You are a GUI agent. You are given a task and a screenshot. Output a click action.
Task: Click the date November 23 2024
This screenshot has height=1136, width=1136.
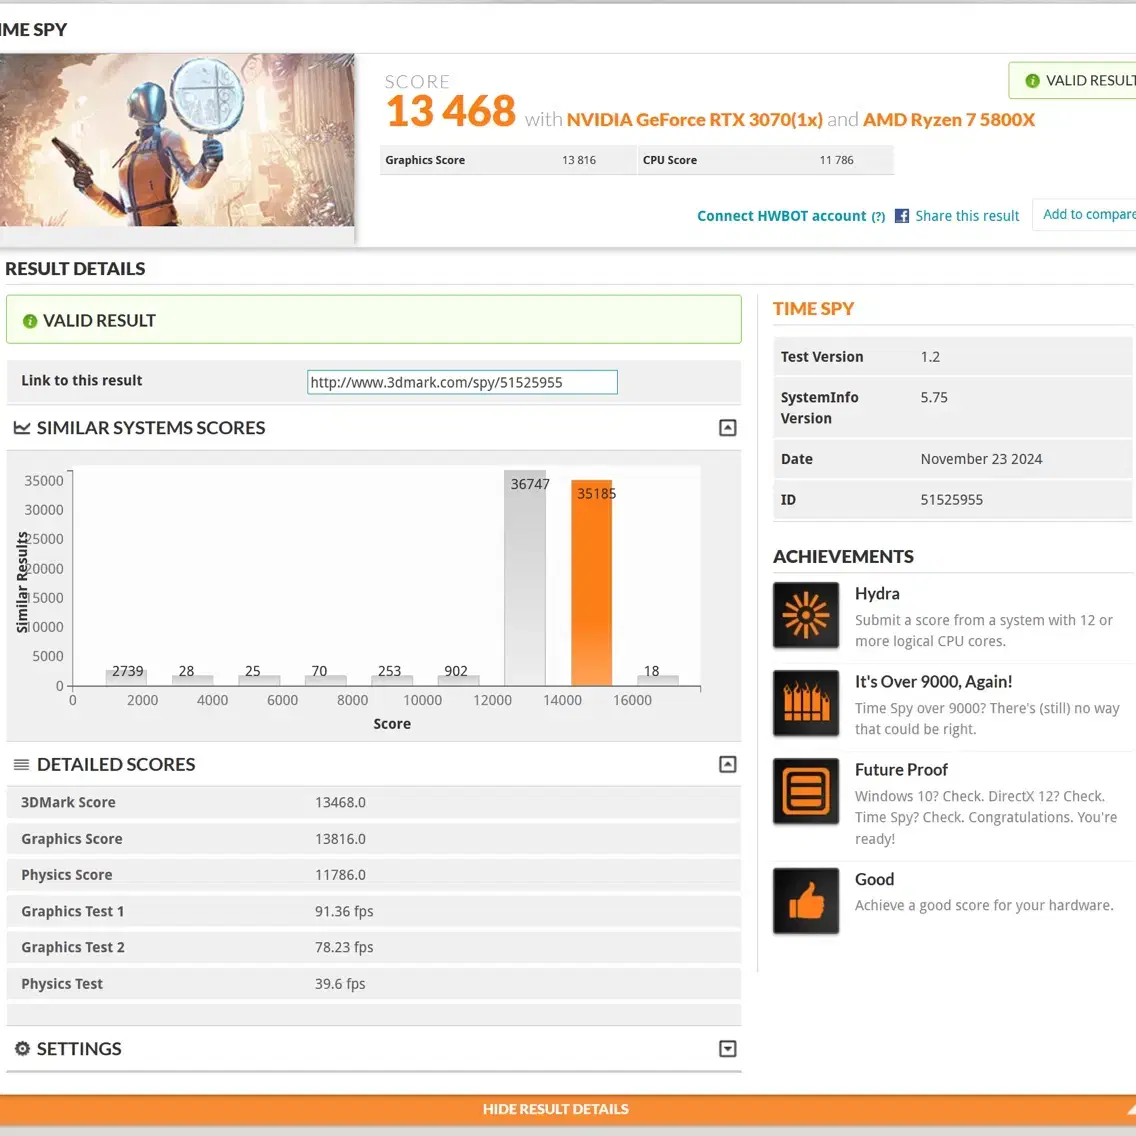(x=981, y=459)
